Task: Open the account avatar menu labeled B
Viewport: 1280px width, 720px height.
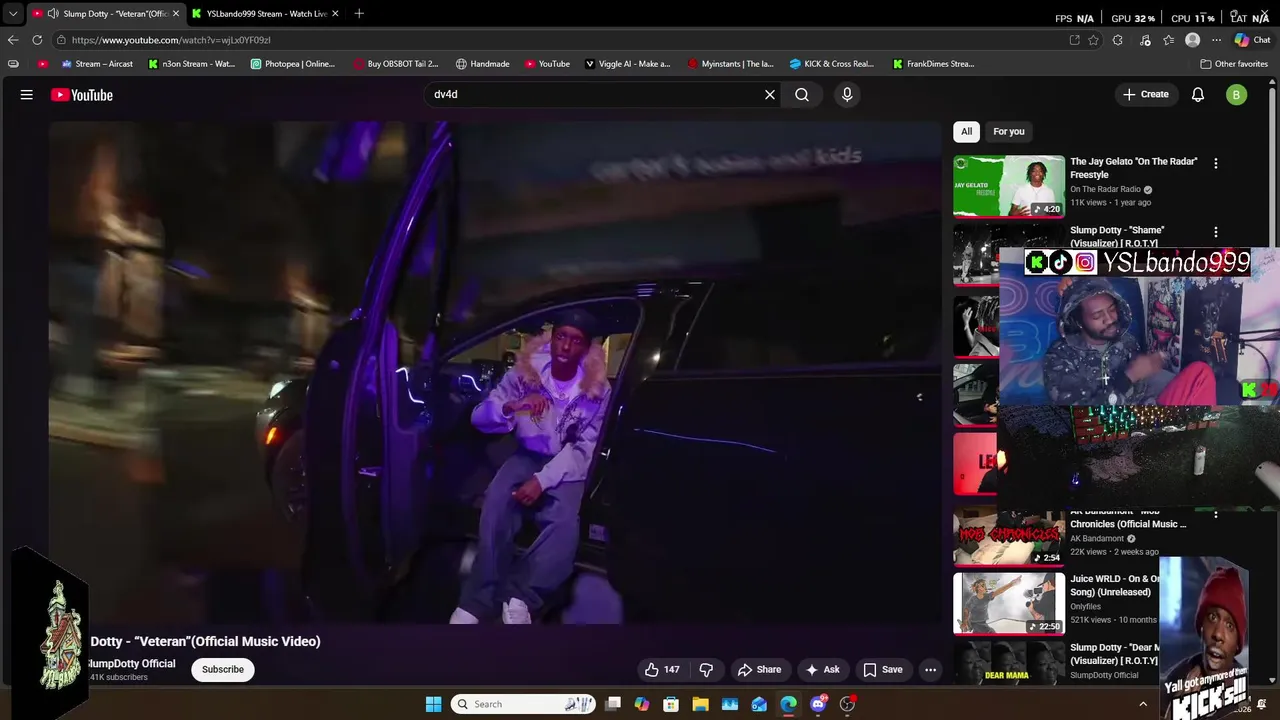Action: pyautogui.click(x=1237, y=95)
